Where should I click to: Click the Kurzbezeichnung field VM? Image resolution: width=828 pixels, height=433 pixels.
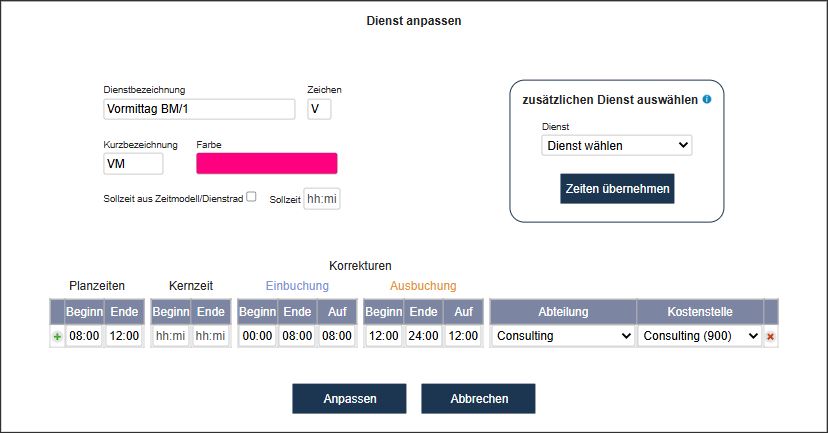point(133,164)
